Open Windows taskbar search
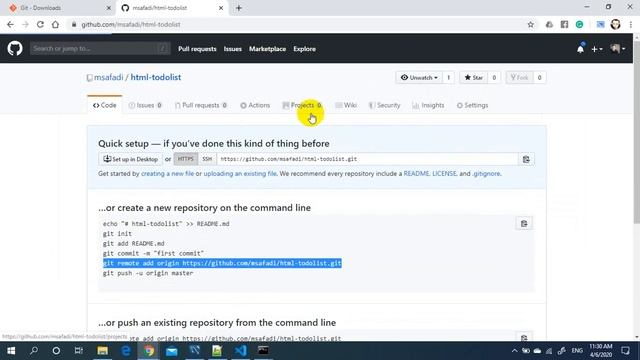The height and width of the screenshot is (360, 640). point(34,351)
